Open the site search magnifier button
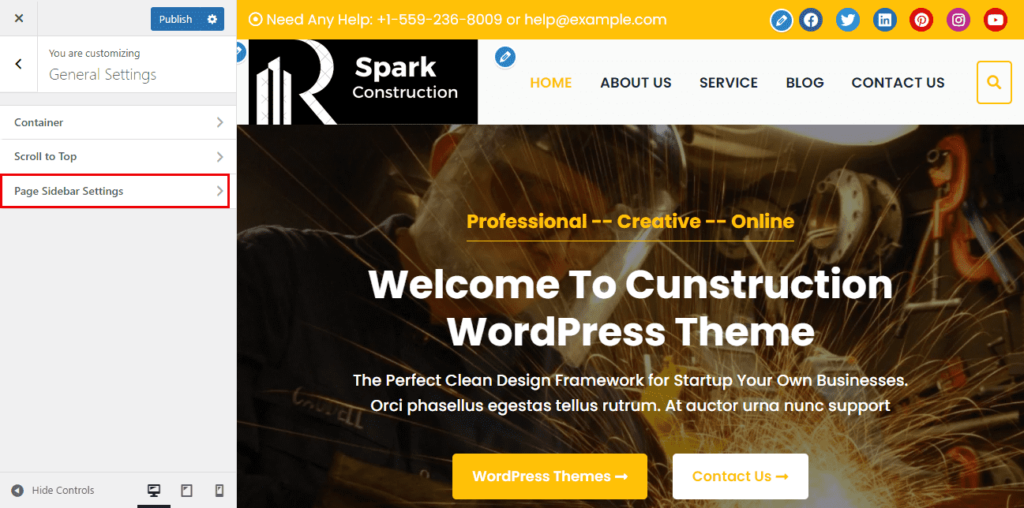Screen dimensions: 1024x508 994,82
